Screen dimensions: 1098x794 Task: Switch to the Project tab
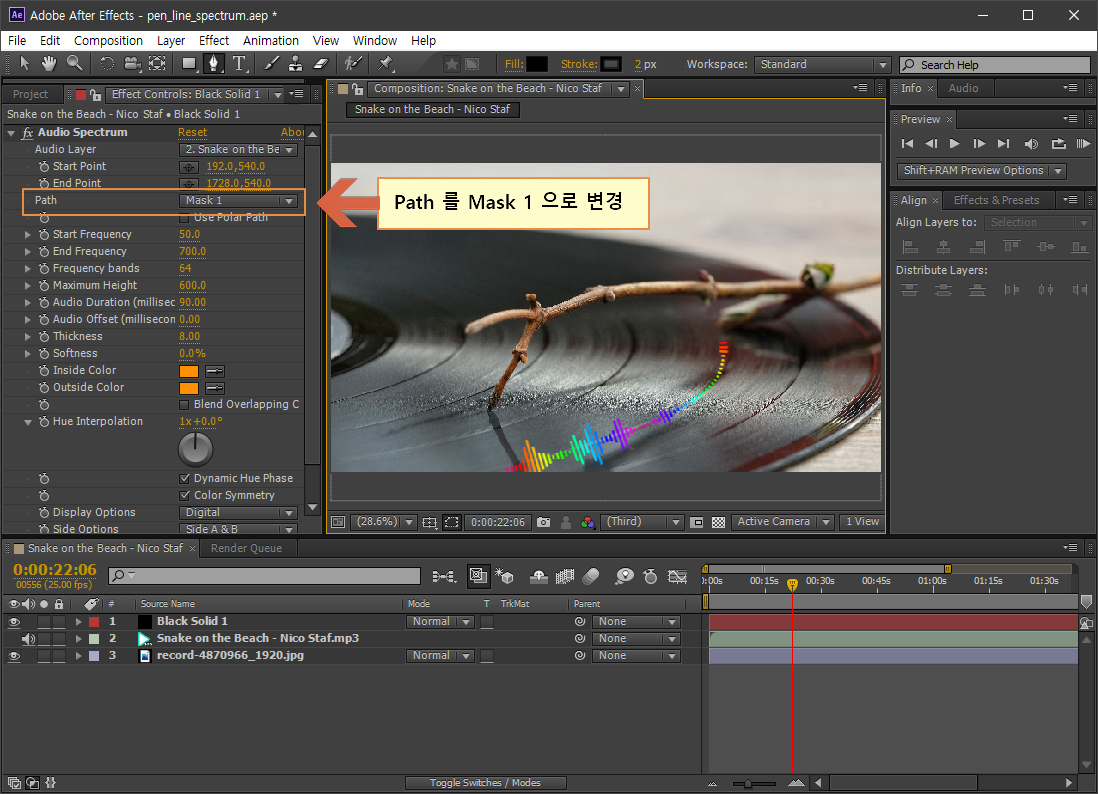click(x=31, y=95)
